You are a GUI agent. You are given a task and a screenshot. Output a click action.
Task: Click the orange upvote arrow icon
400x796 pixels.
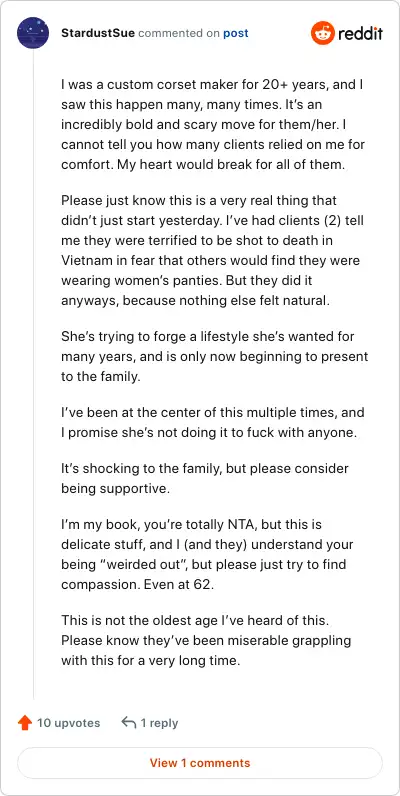(x=24, y=723)
